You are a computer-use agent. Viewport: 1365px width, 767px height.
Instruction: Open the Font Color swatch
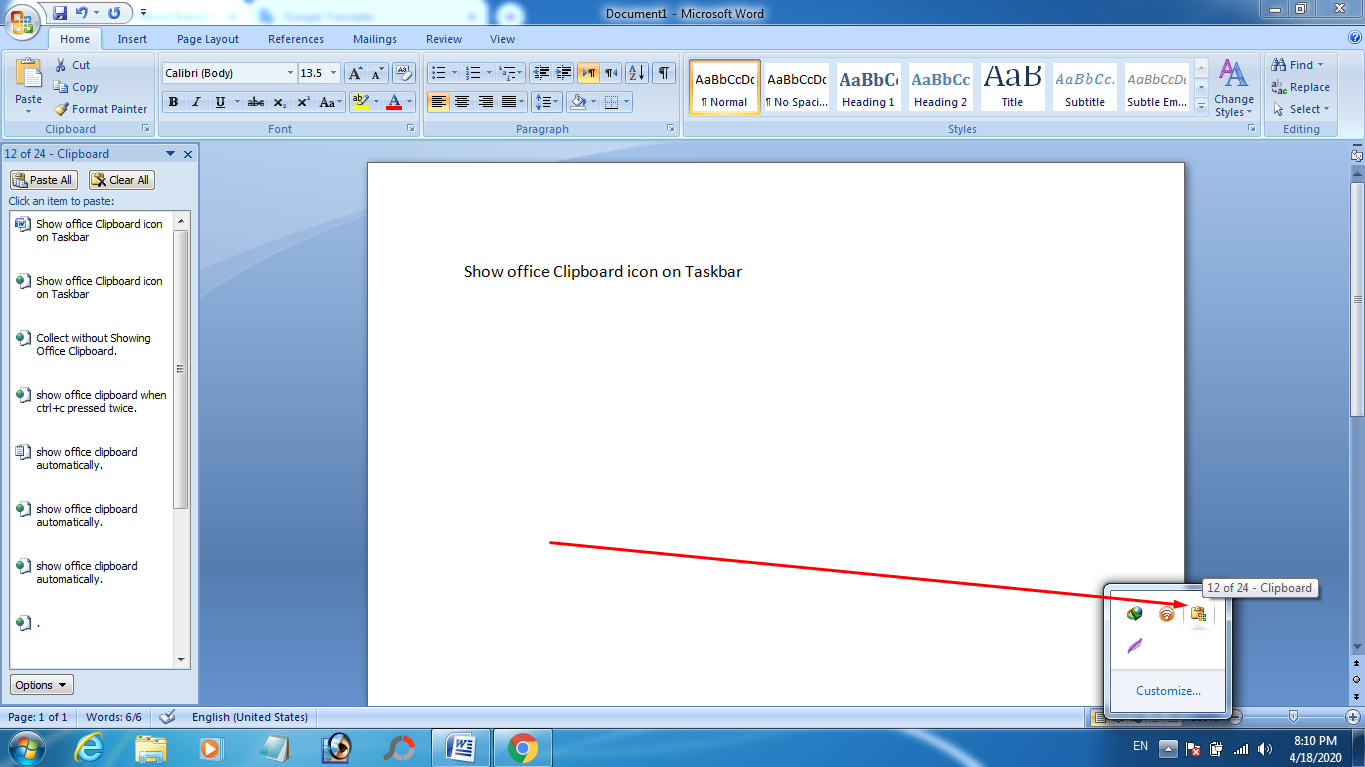(x=396, y=101)
